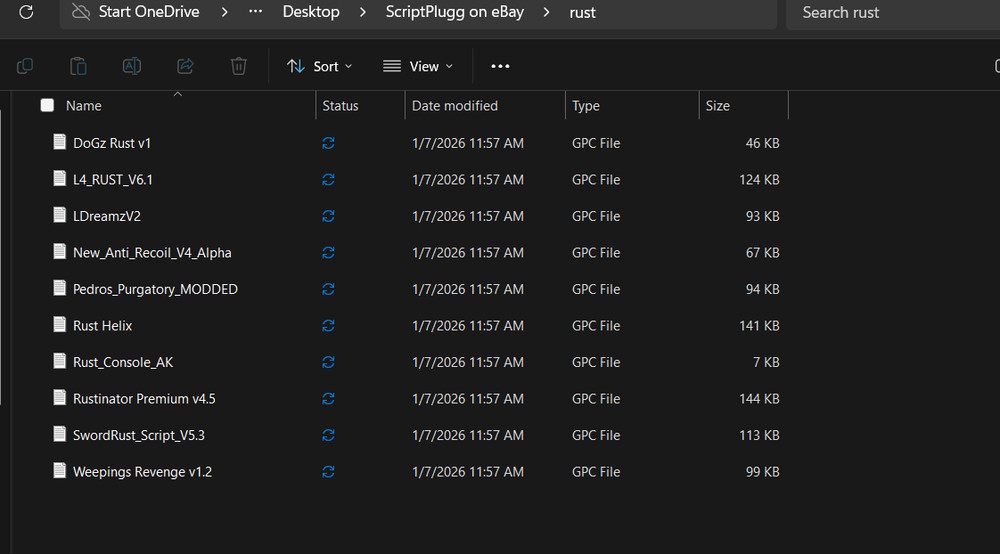Open the Sort dropdown menu
The height and width of the screenshot is (554, 1000).
coord(319,66)
